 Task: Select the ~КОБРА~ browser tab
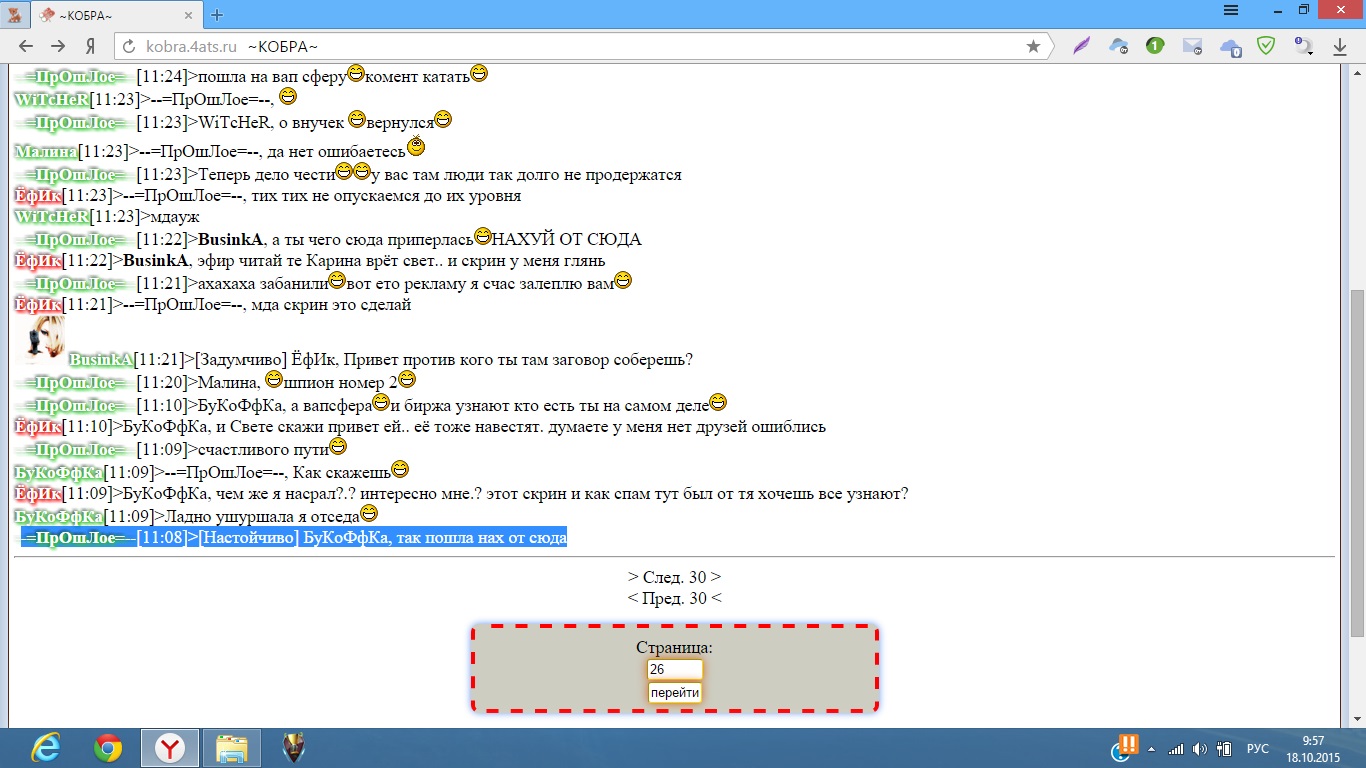(x=115, y=15)
